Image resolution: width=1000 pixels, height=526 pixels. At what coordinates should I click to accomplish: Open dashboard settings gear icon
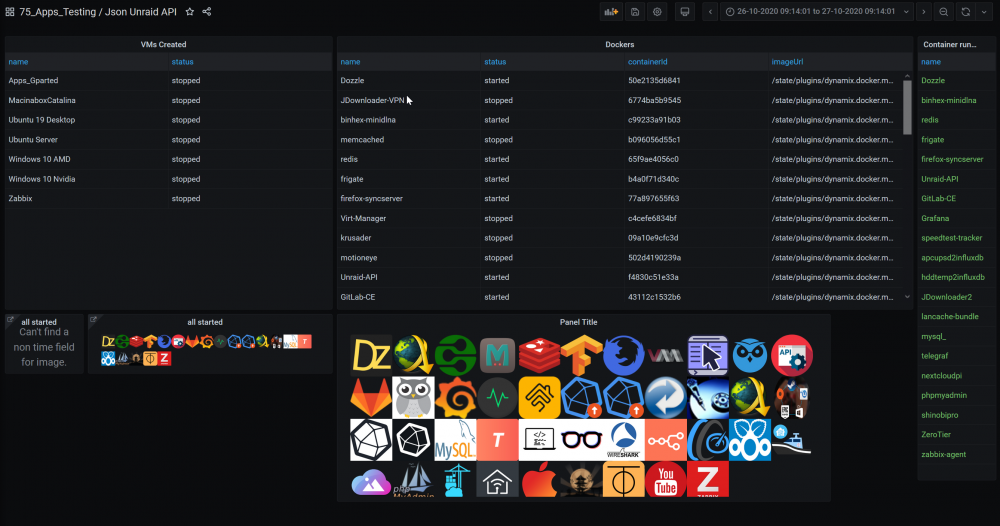point(657,11)
